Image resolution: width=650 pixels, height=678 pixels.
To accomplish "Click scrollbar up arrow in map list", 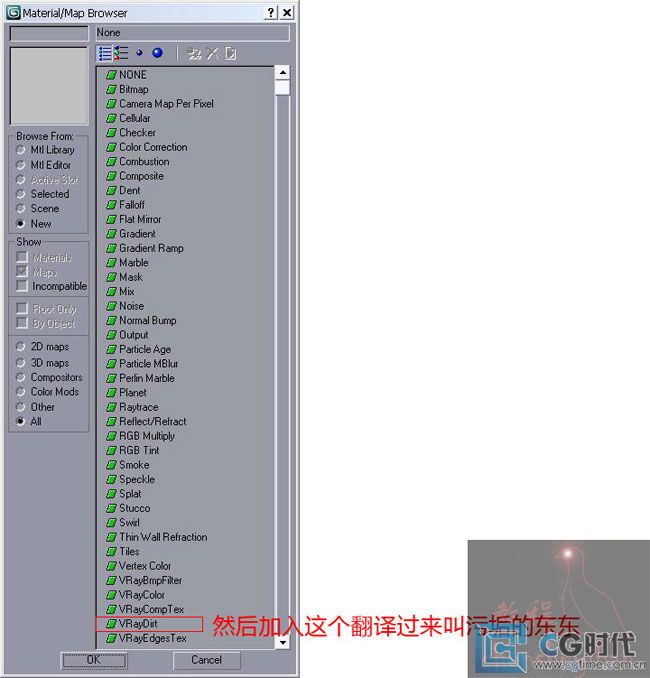I will (282, 73).
